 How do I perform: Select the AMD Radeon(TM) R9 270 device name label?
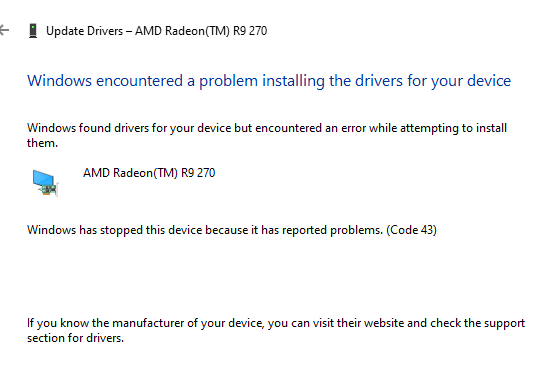[x=149, y=173]
